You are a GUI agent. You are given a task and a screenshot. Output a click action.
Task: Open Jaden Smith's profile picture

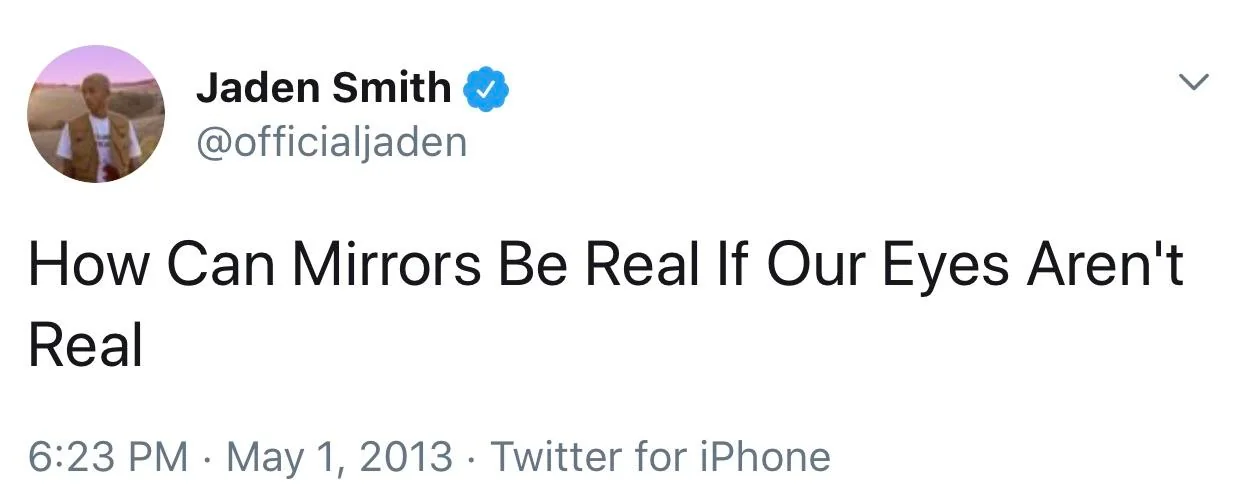coord(96,114)
